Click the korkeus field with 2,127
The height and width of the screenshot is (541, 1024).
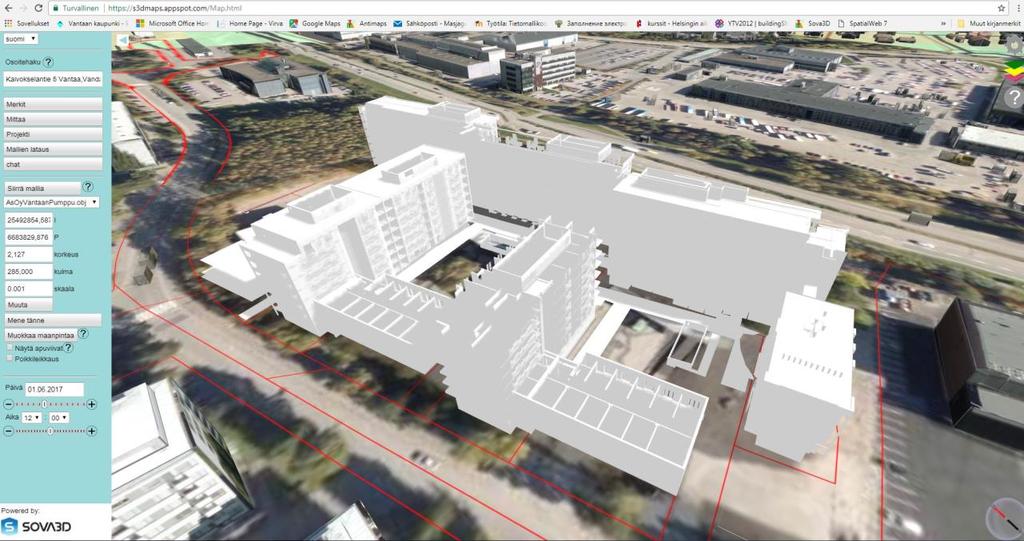[29, 254]
